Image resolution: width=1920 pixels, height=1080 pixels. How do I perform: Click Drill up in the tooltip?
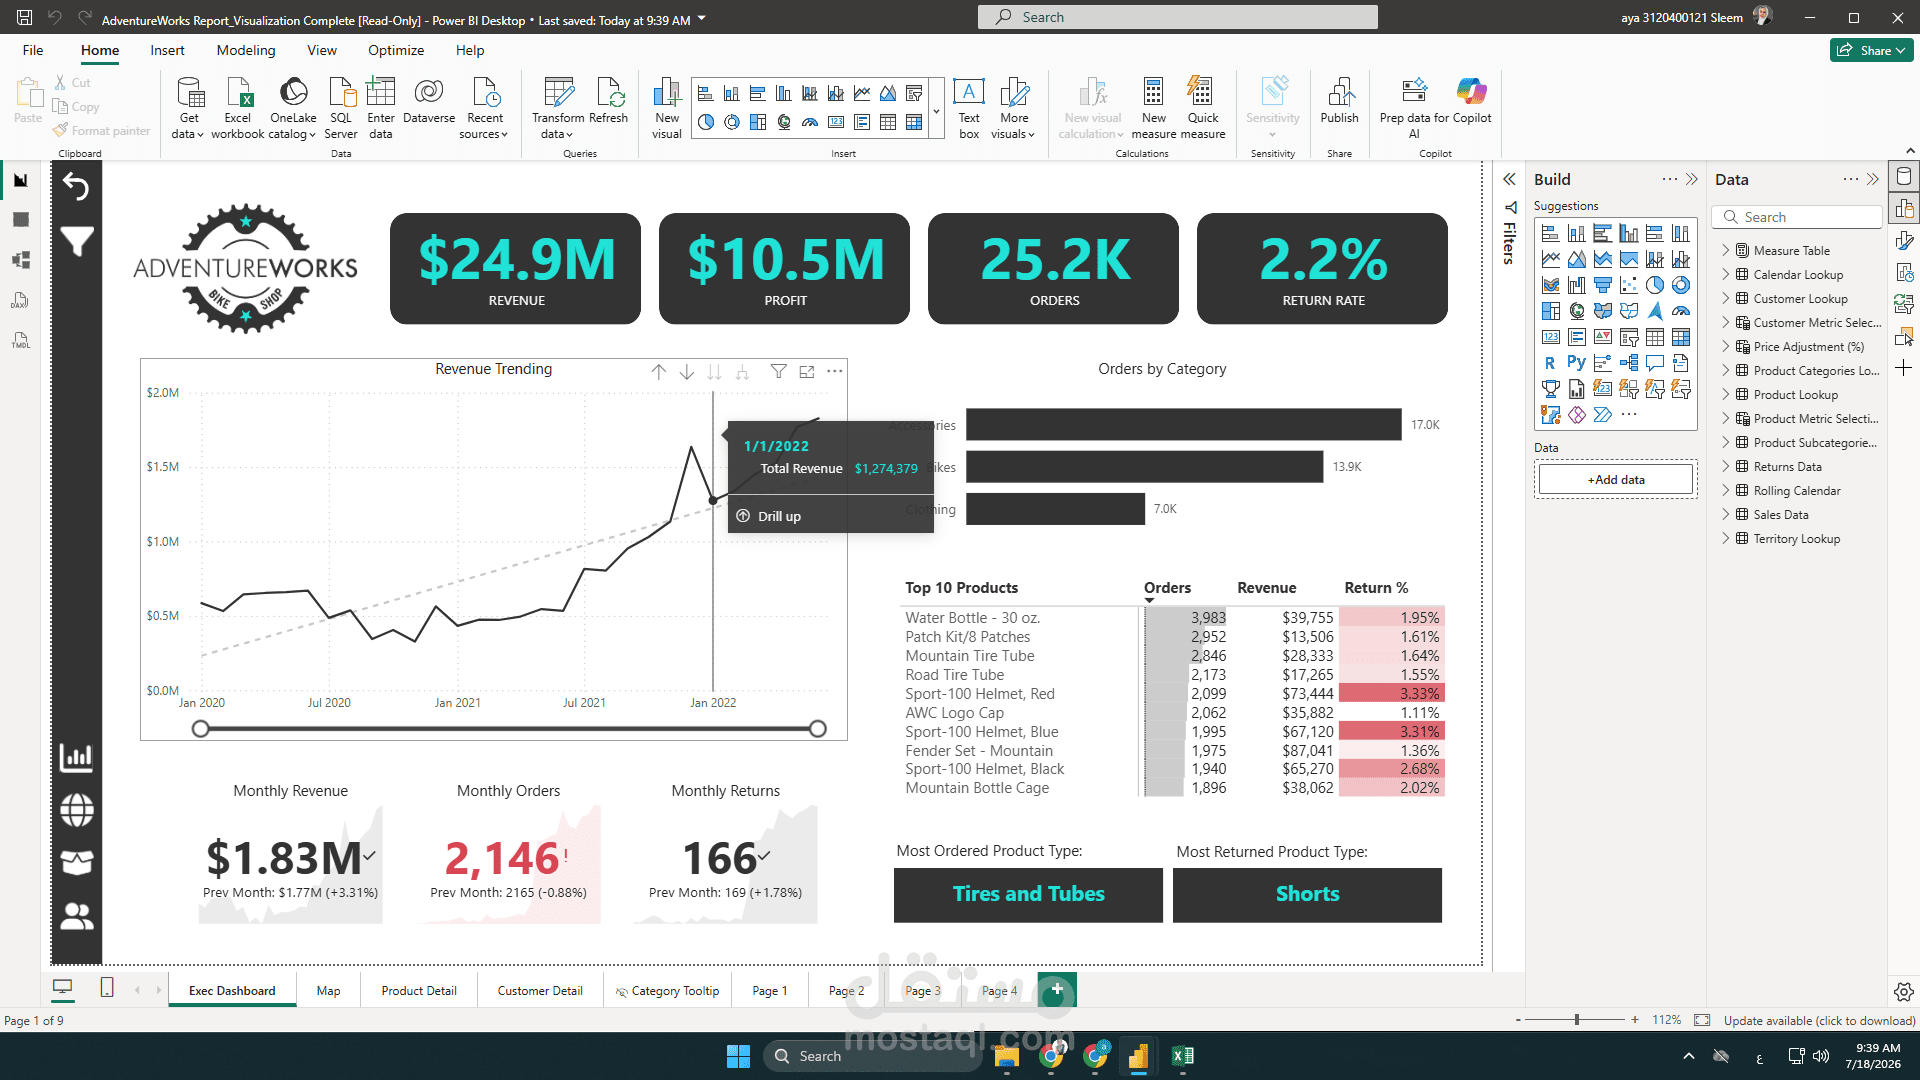779,517
